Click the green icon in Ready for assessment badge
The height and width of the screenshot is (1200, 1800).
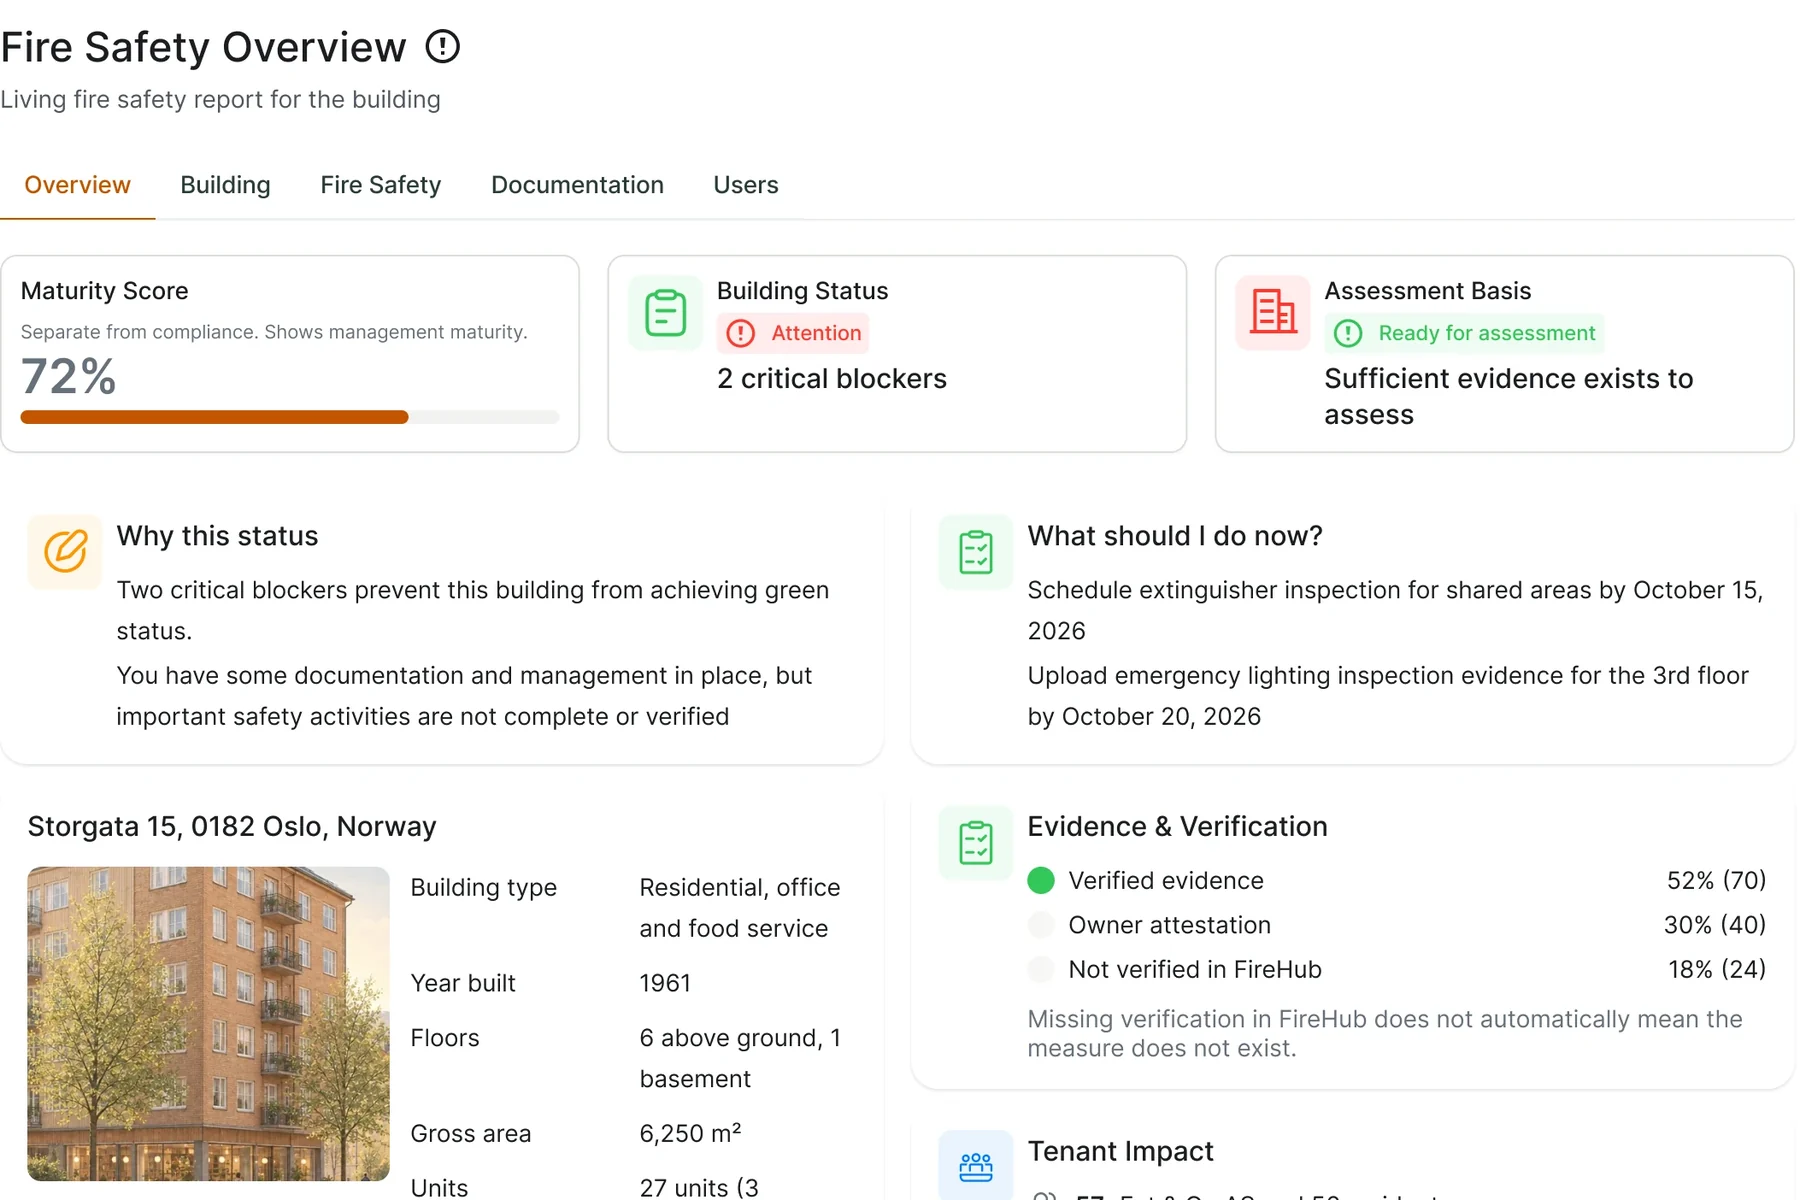point(1348,333)
